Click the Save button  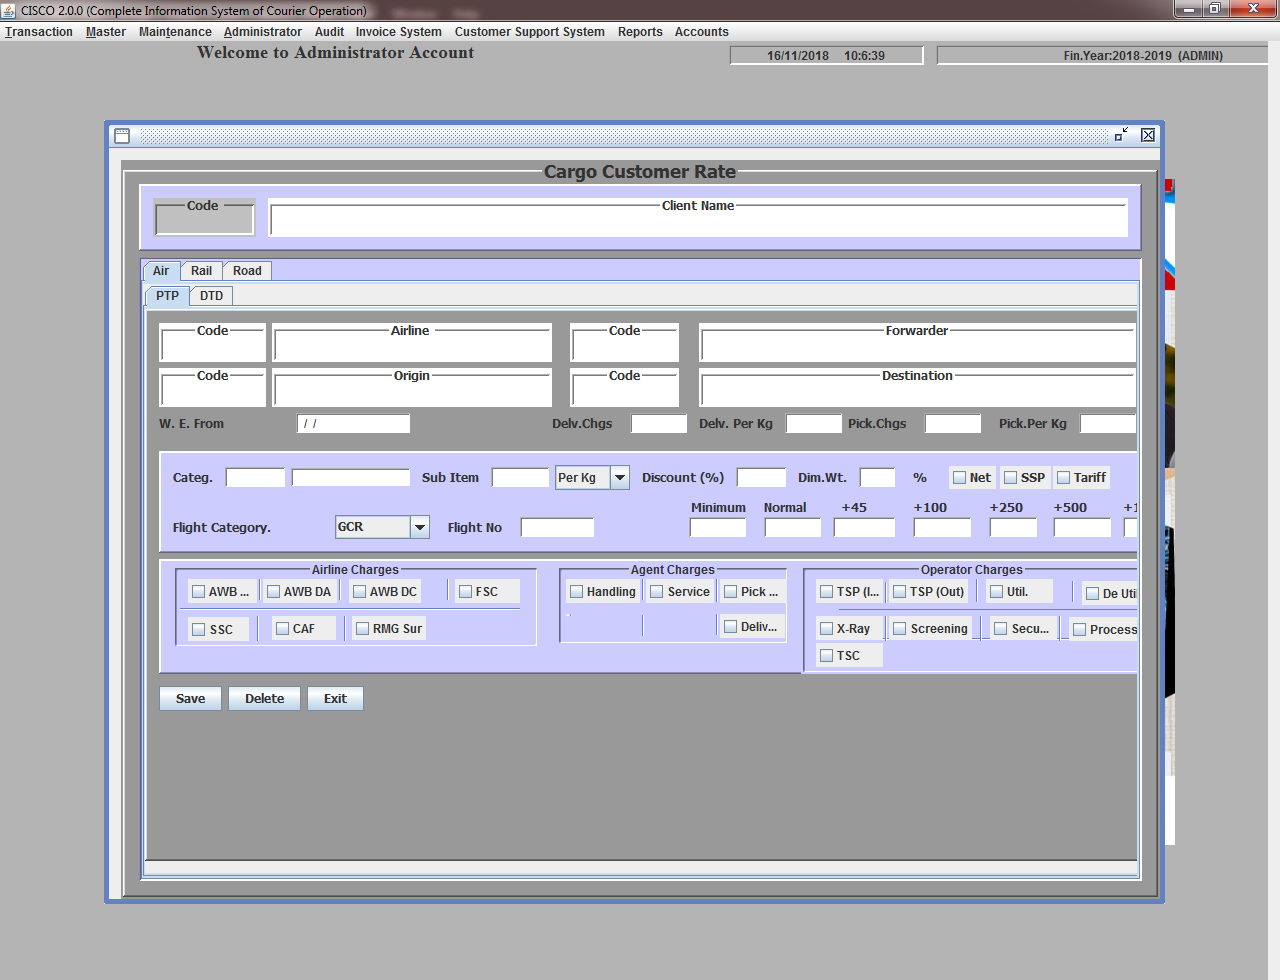tap(191, 699)
